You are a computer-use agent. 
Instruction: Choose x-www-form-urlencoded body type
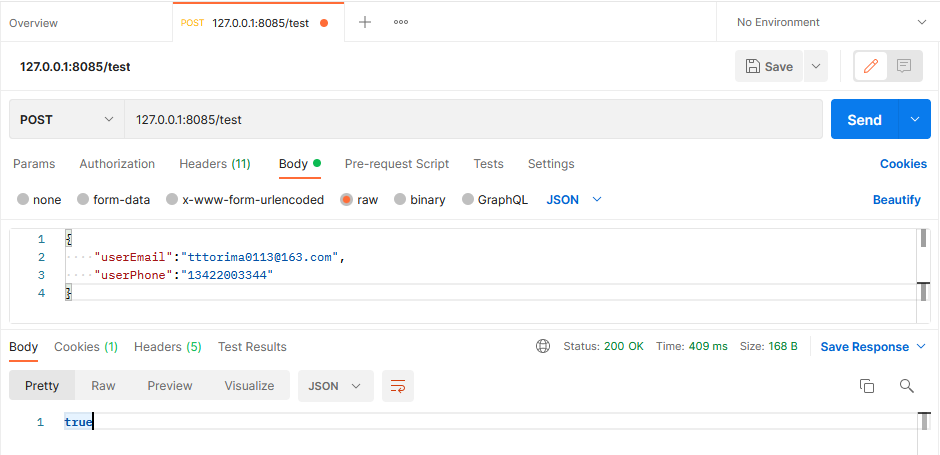(172, 200)
